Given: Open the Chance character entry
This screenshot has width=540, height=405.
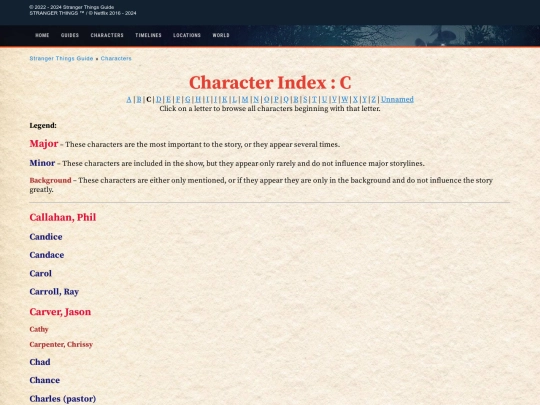Looking at the screenshot, I should [45, 380].
